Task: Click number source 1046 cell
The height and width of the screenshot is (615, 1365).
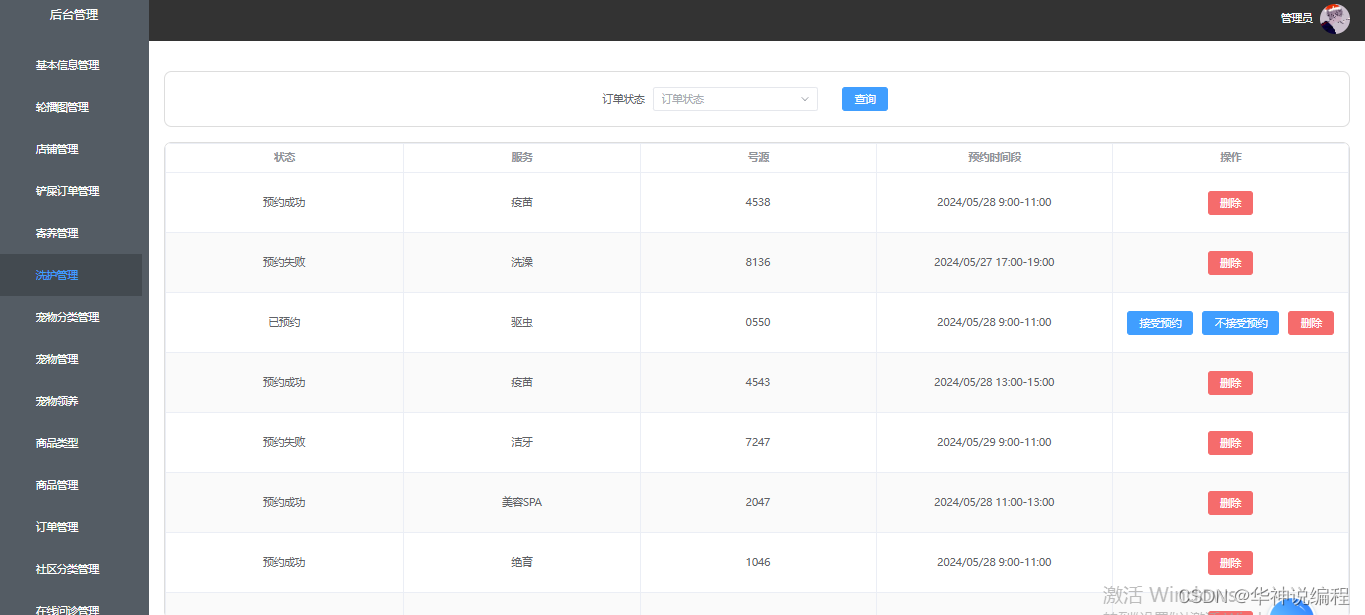Action: [758, 563]
